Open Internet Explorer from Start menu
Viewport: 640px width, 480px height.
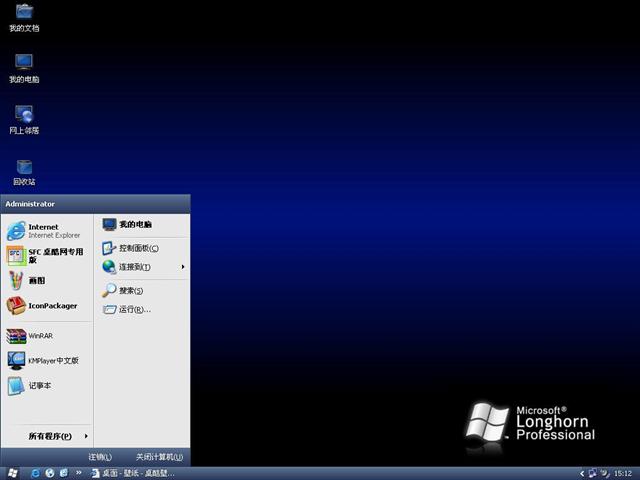click(x=45, y=231)
